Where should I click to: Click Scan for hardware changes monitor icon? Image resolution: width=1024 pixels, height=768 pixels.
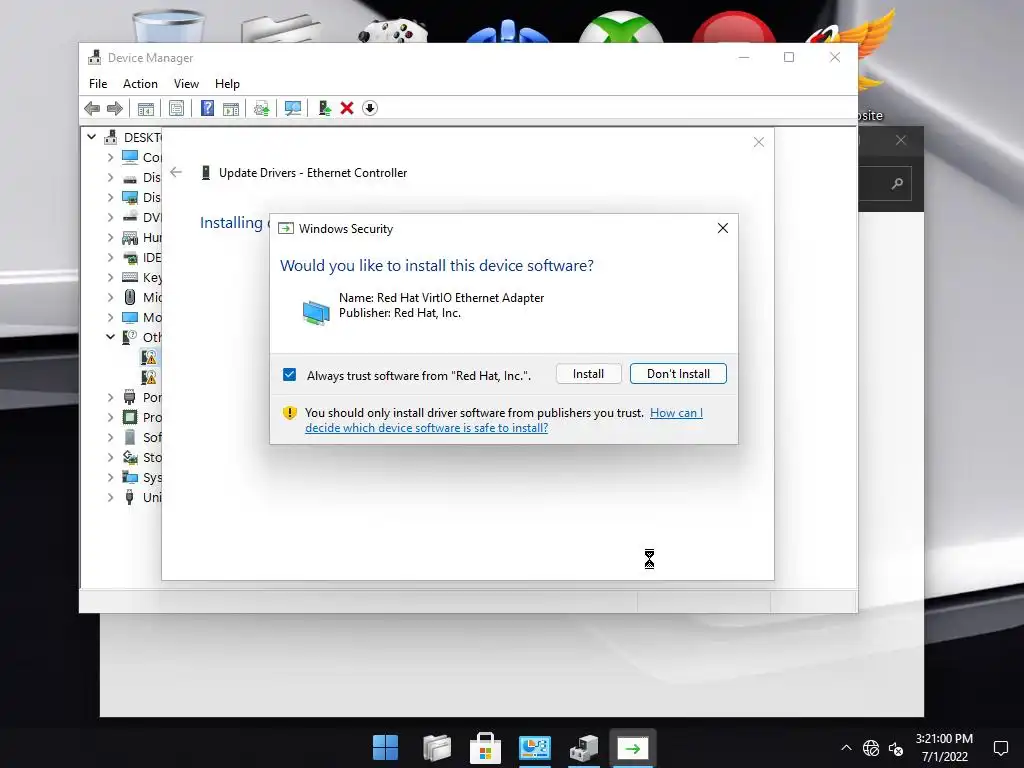[293, 108]
